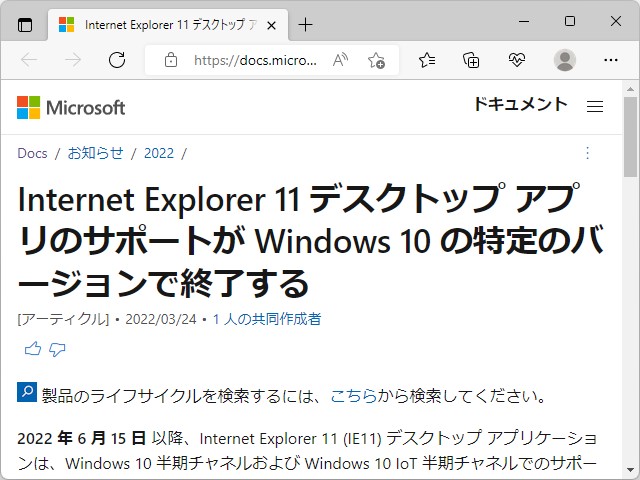This screenshot has width=640, height=480.
Task: Maximize the browser window
Action: pyautogui.click(x=570, y=21)
